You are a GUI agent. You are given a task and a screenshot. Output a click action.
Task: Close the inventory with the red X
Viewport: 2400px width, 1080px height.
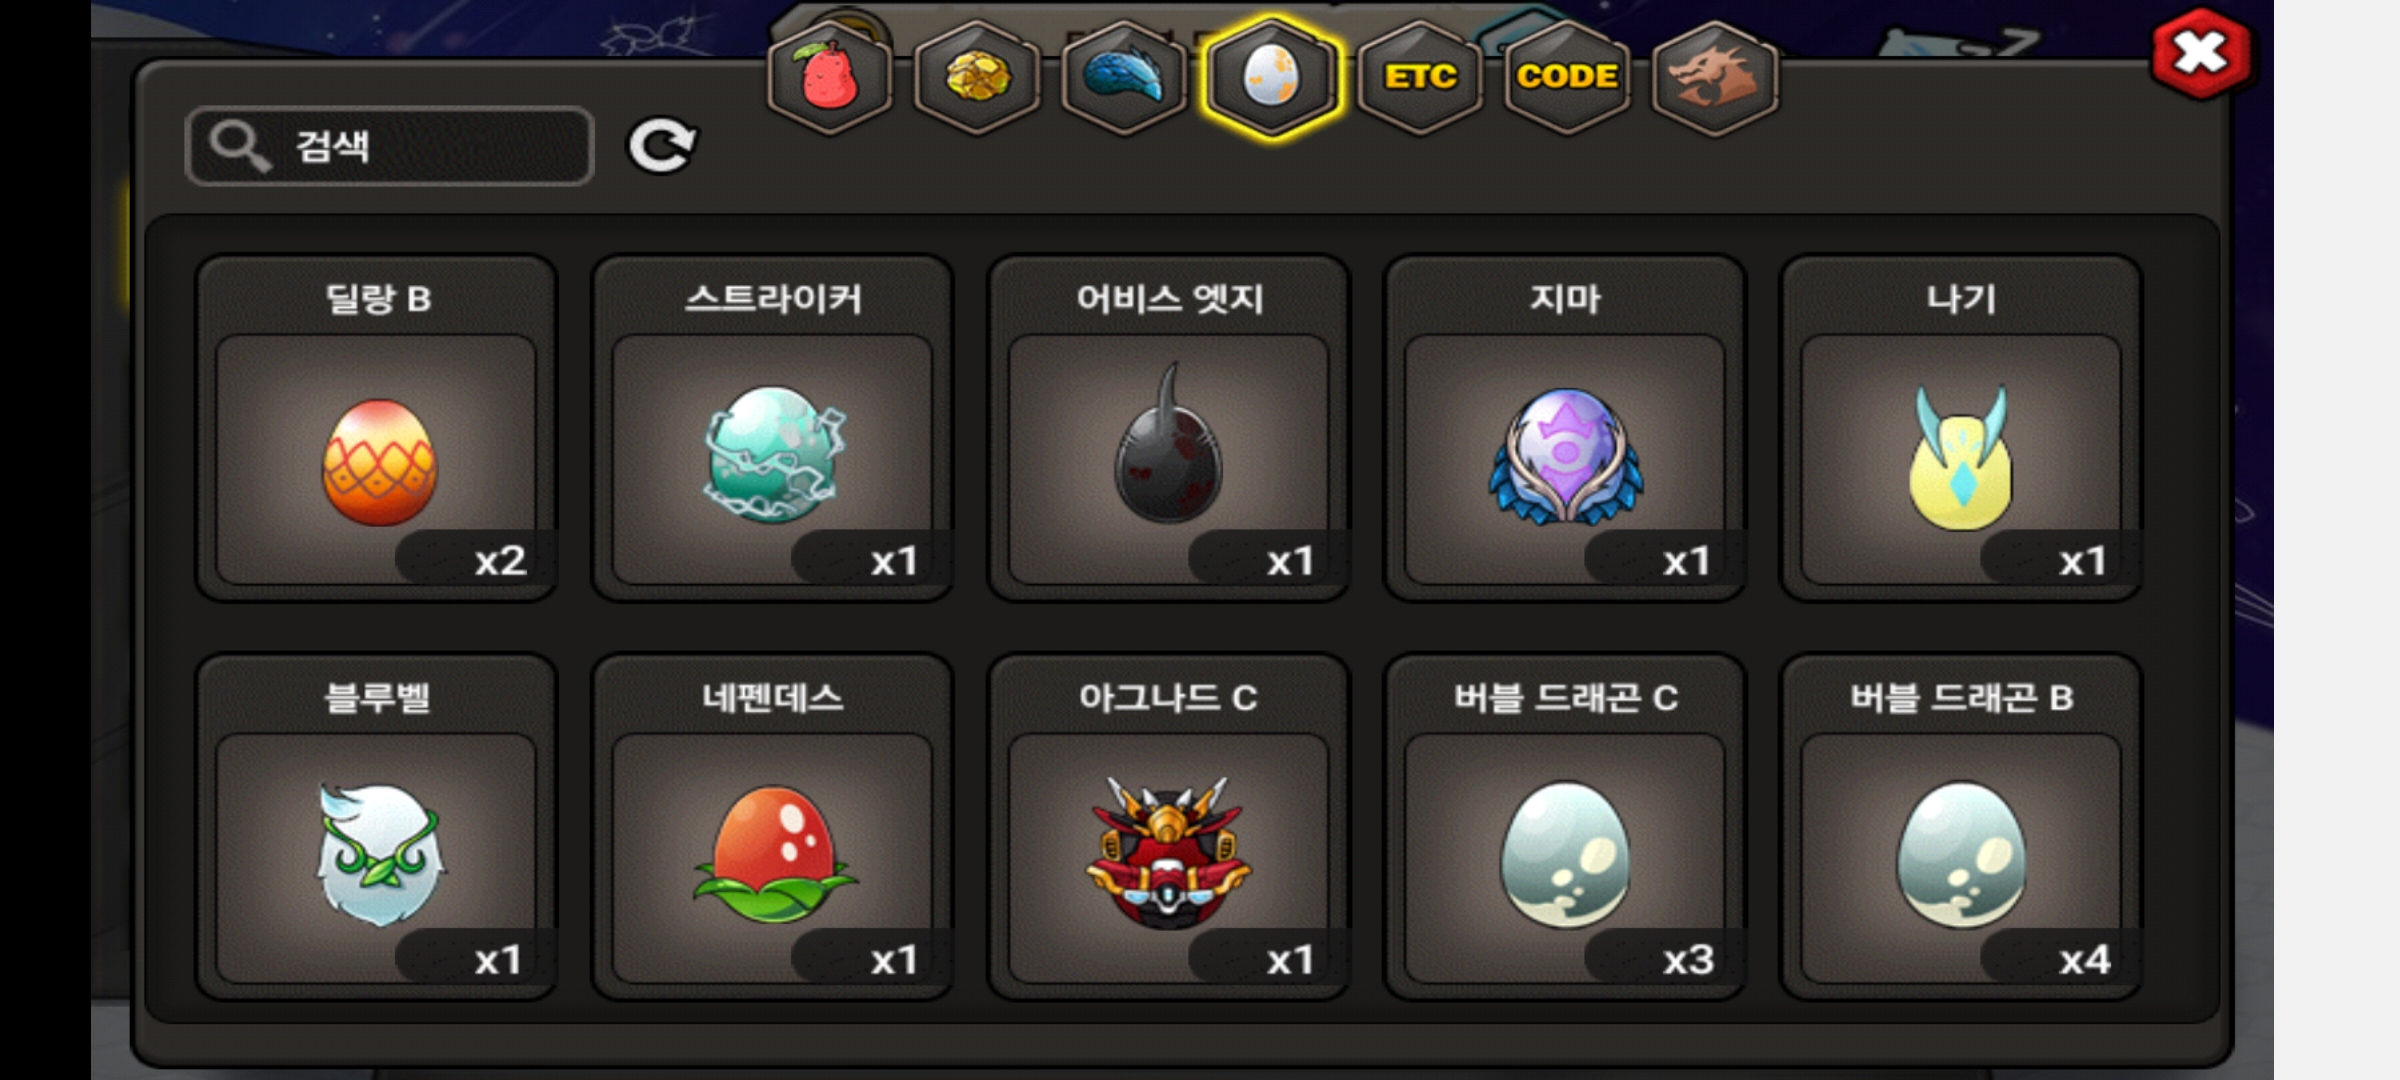click(2201, 53)
